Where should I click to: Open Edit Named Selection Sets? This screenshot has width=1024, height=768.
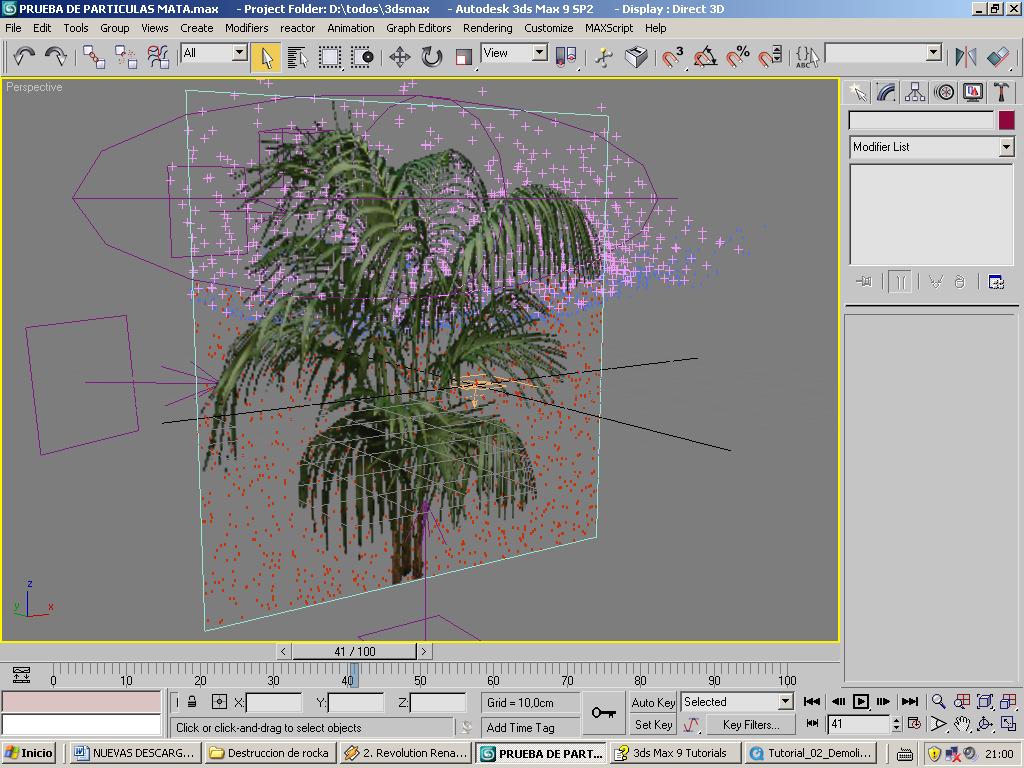click(807, 57)
